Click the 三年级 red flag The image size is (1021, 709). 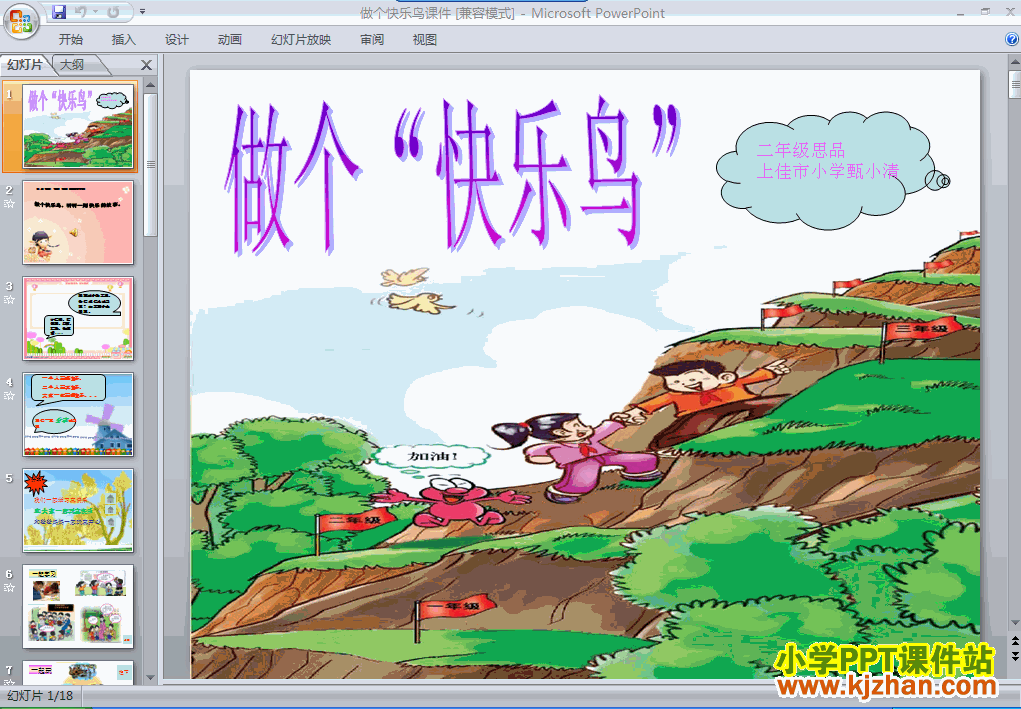(x=921, y=328)
